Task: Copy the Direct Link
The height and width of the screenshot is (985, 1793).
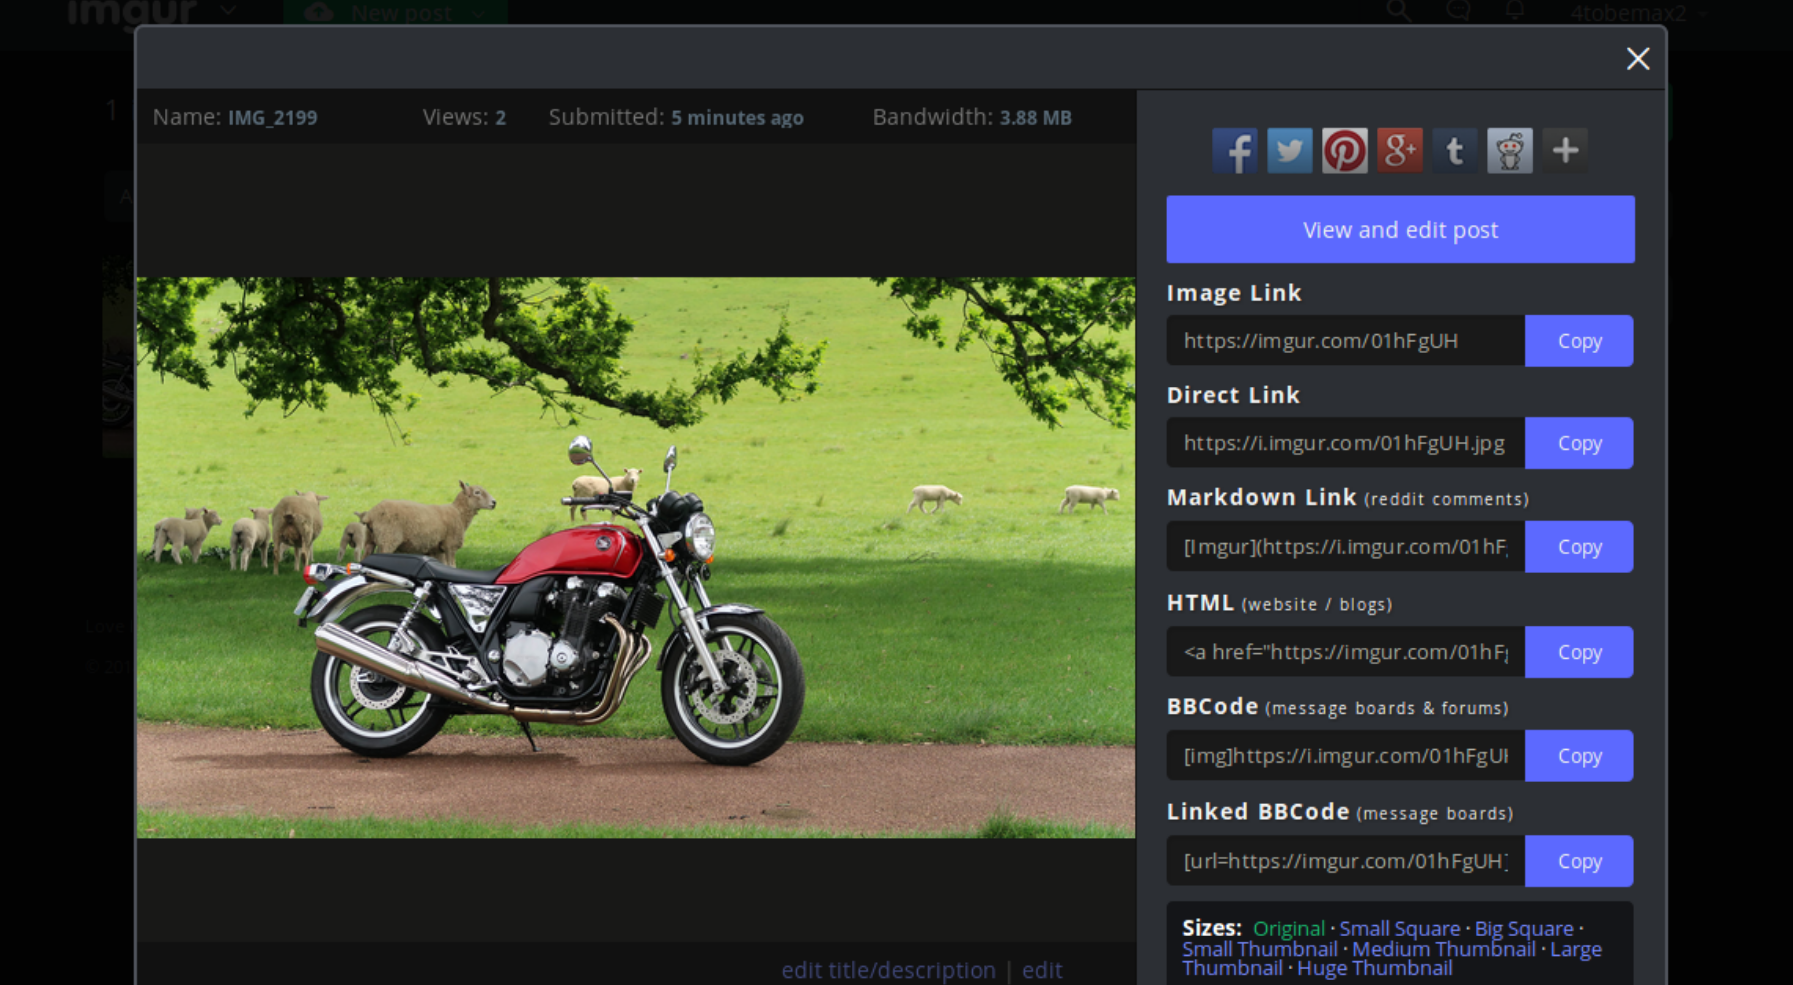Action: pyautogui.click(x=1579, y=443)
